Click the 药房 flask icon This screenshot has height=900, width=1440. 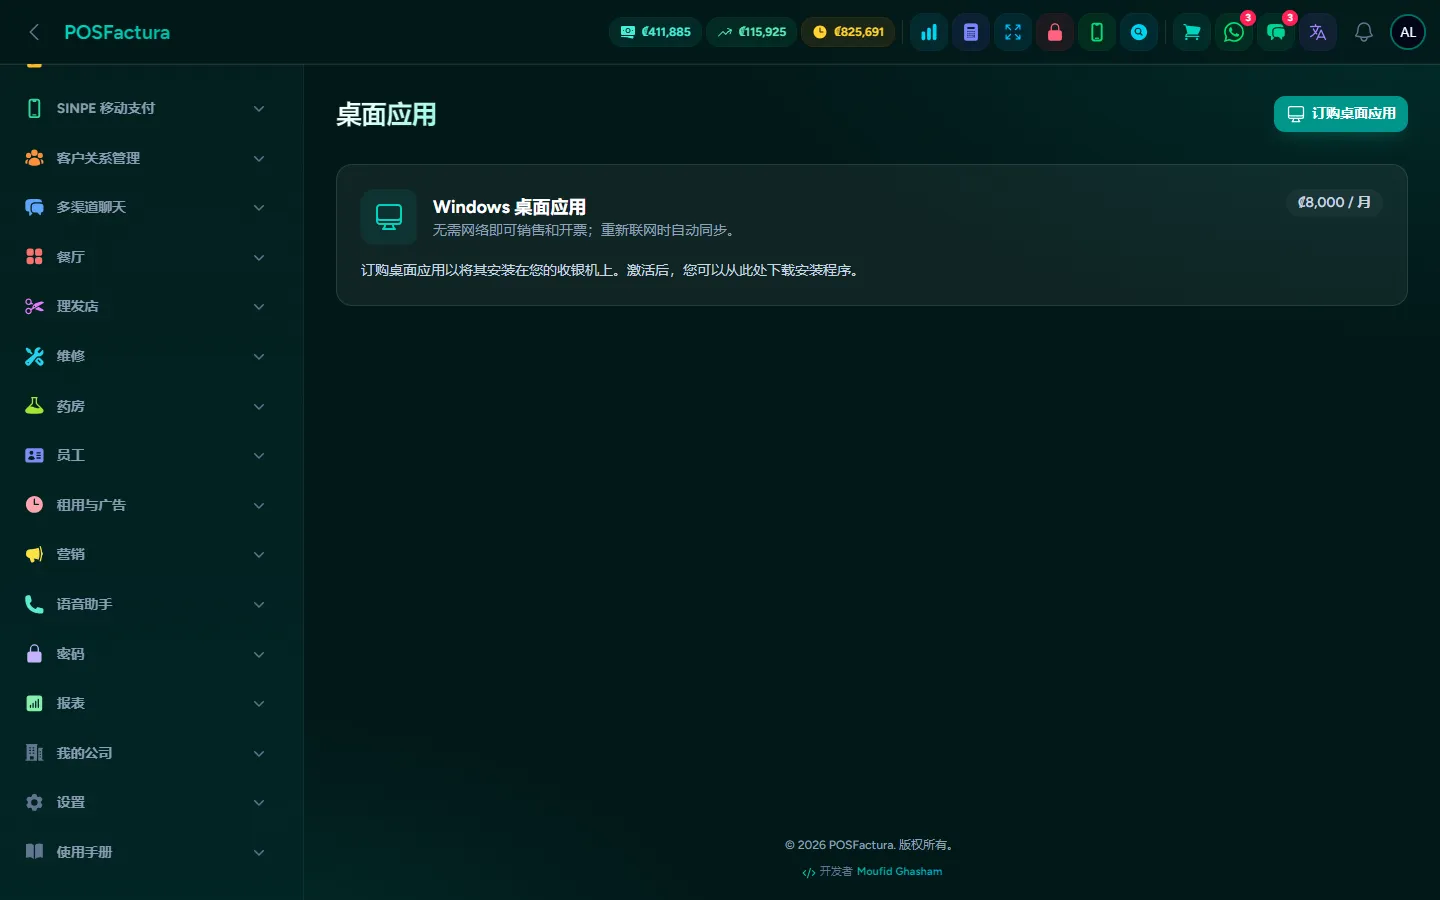click(34, 405)
